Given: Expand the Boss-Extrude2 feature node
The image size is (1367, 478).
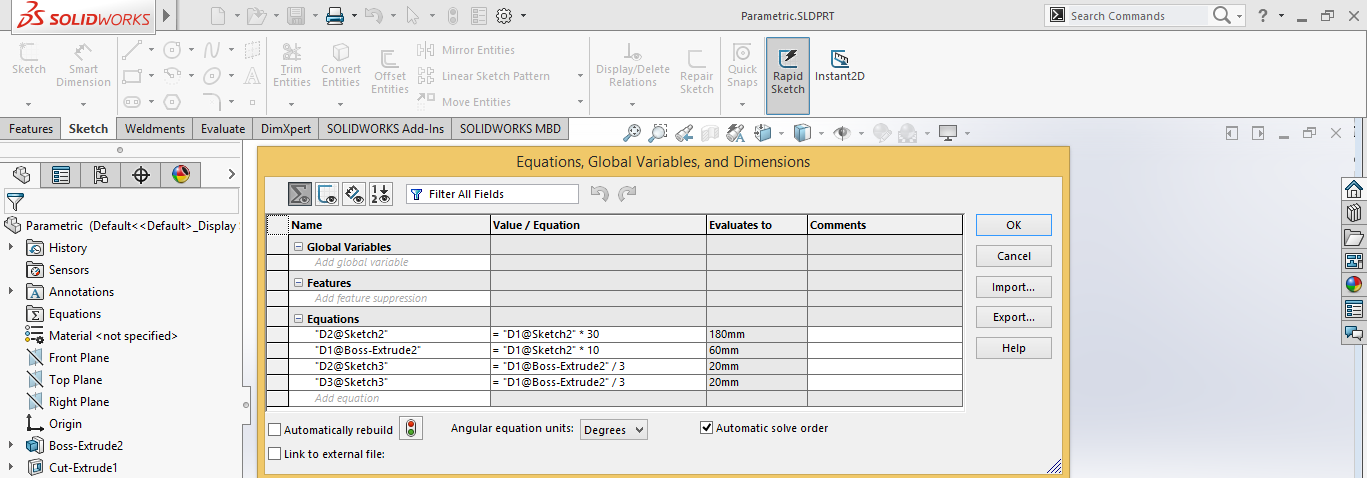Looking at the screenshot, I should click(11, 446).
